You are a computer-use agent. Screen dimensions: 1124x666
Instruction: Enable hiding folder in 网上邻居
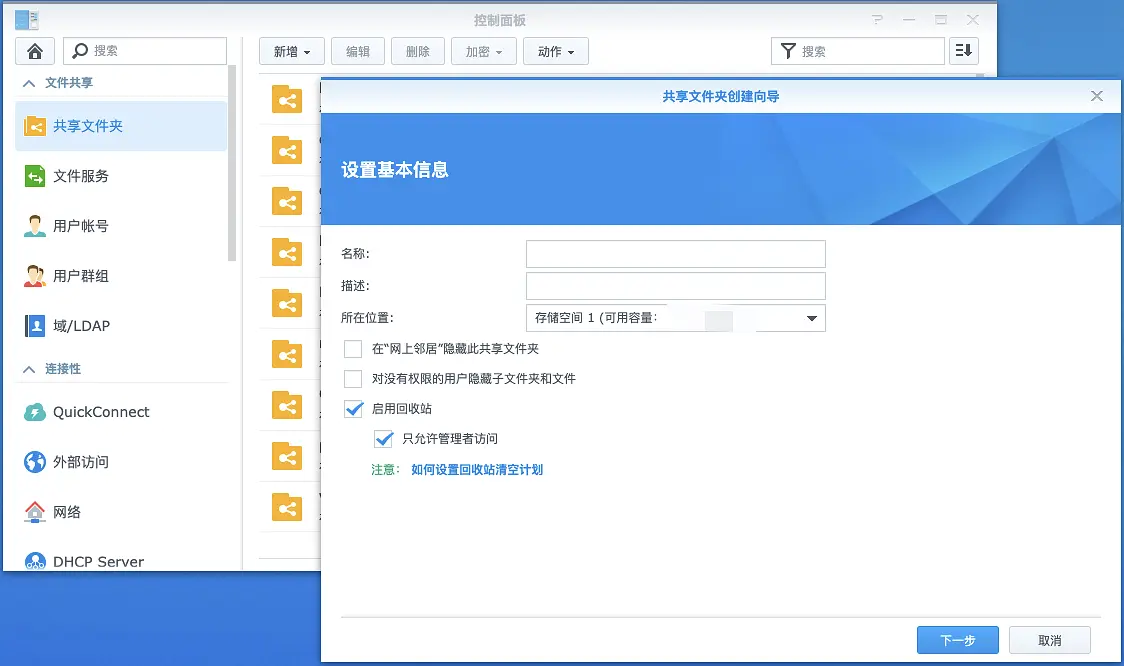pyautogui.click(x=353, y=349)
